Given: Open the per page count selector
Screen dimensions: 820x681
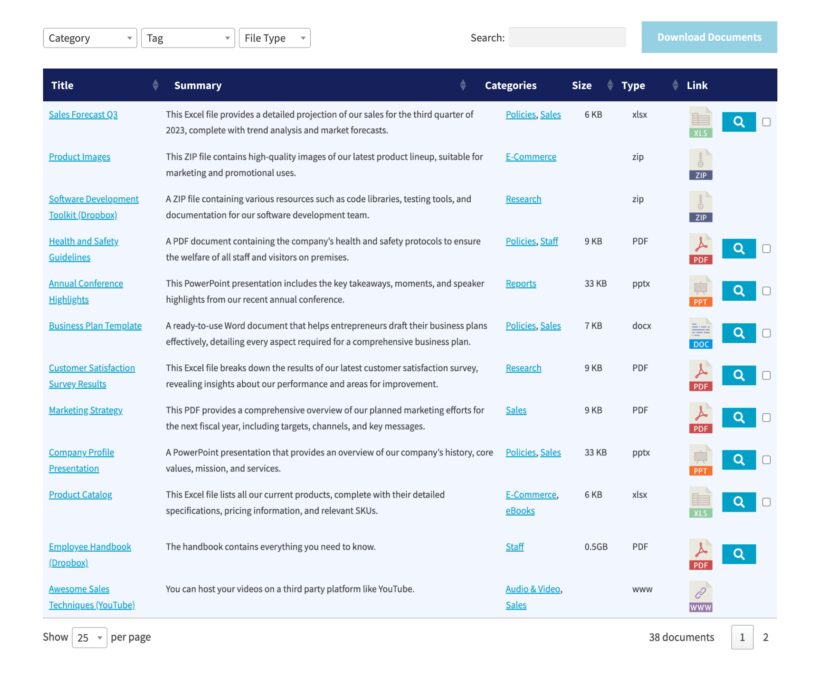Looking at the screenshot, I should pos(90,637).
